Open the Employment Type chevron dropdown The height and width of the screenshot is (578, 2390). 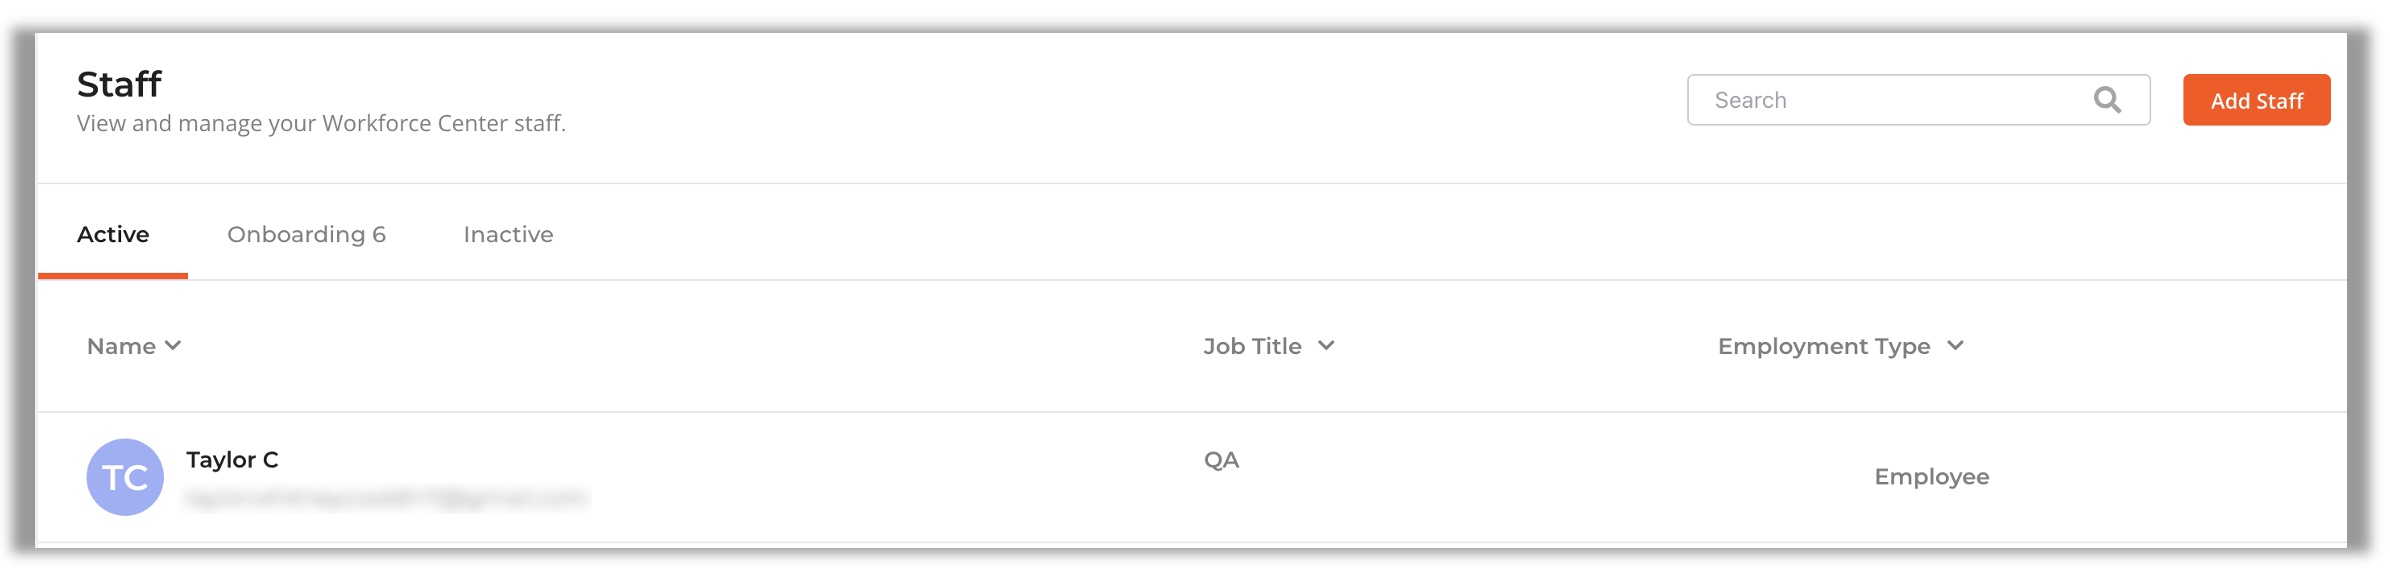tap(1955, 345)
